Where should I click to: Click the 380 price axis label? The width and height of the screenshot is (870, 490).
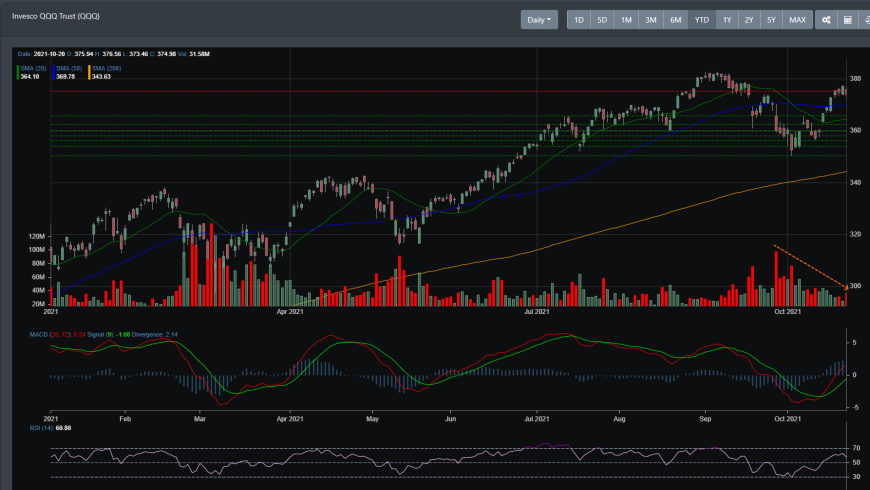855,78
